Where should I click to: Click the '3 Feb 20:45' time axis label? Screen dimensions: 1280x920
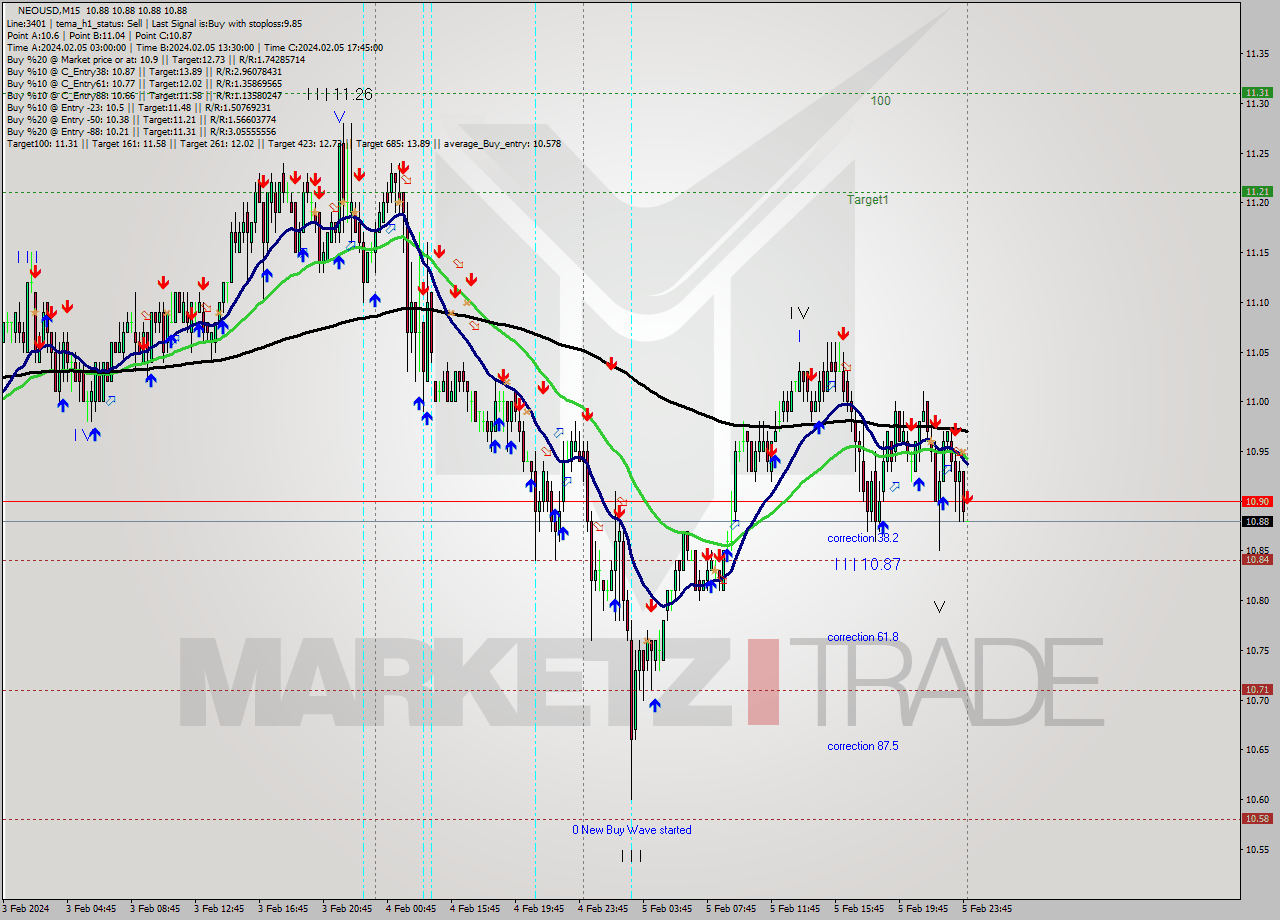point(347,909)
